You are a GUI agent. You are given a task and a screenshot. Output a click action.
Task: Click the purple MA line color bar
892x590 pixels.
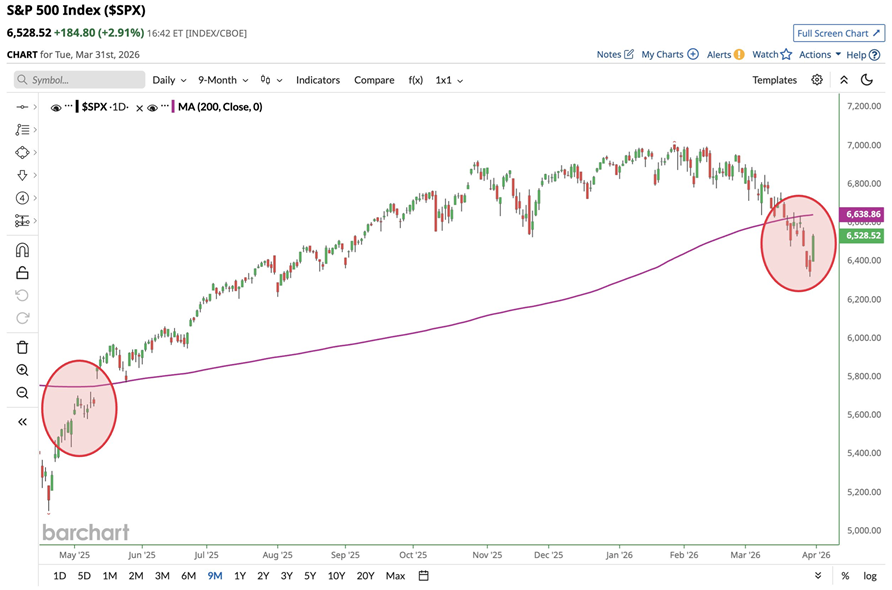[x=173, y=108]
